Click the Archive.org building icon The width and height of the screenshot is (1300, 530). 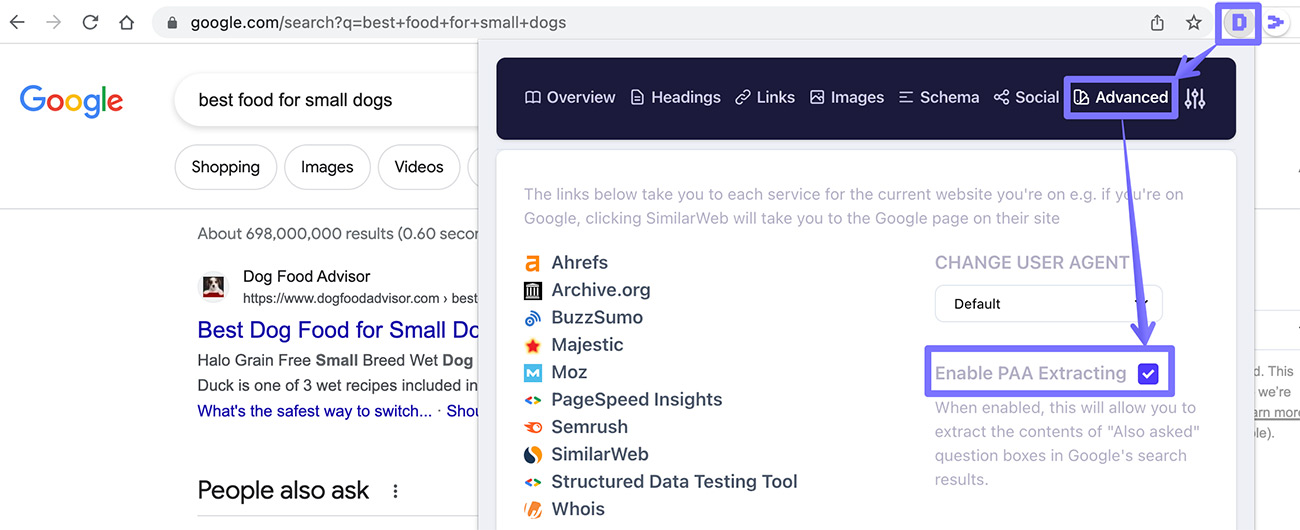pyautogui.click(x=532, y=290)
